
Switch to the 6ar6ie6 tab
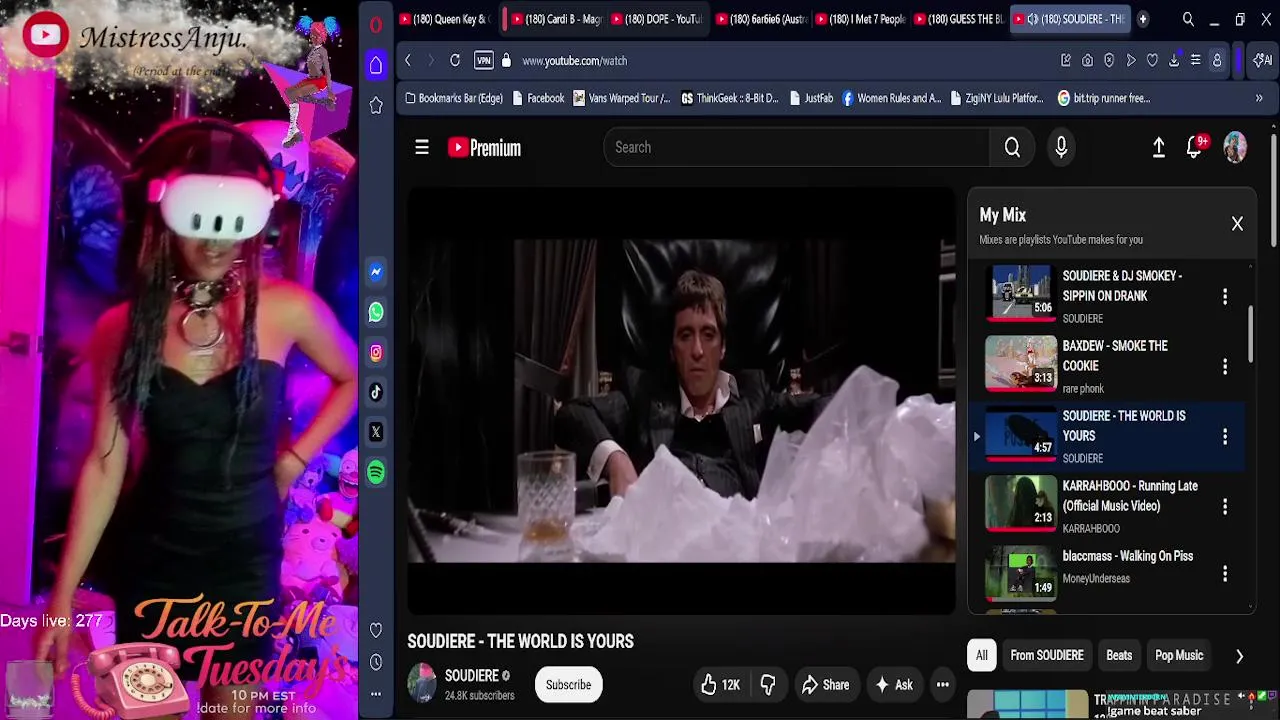tap(761, 19)
